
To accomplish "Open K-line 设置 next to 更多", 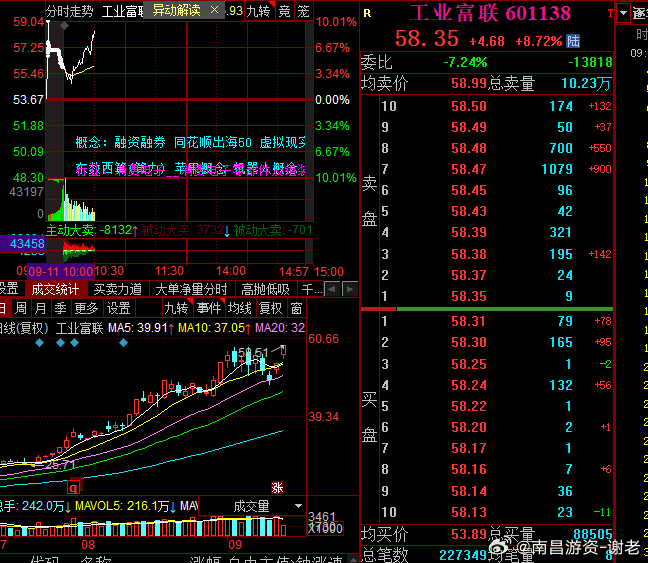I will coord(119,308).
